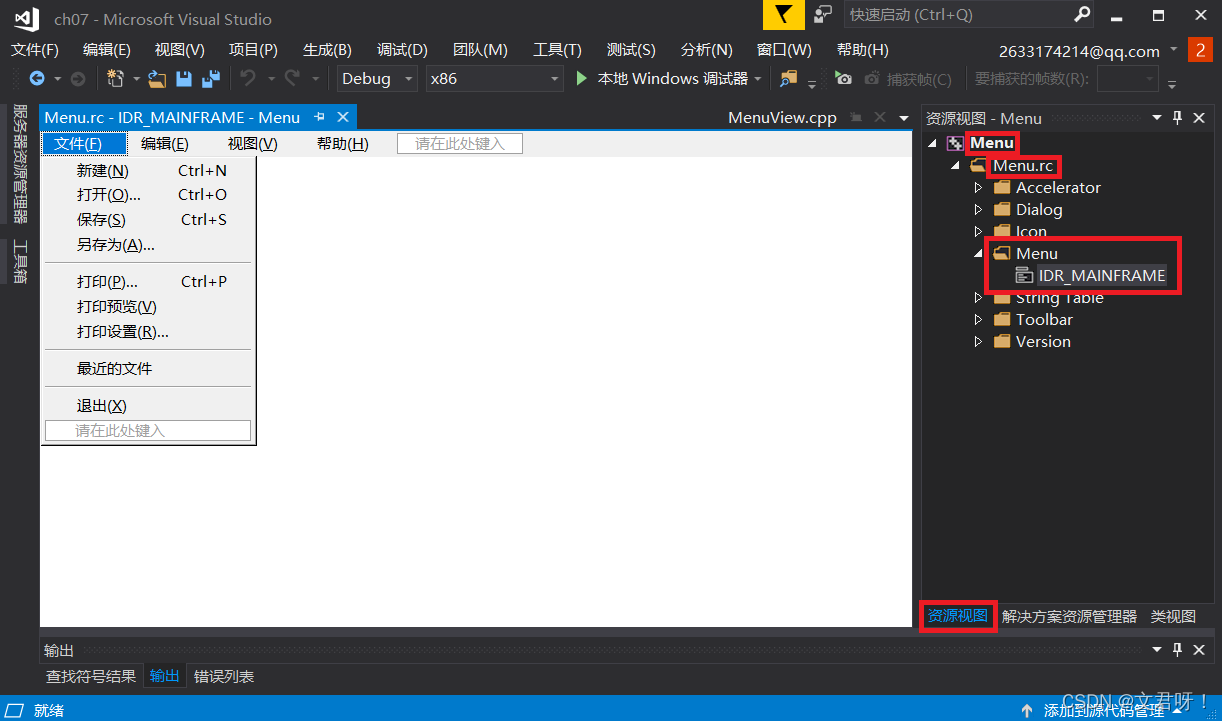The image size is (1222, 721).
Task: Select 退出(X) in the designed menu
Action: [150, 405]
